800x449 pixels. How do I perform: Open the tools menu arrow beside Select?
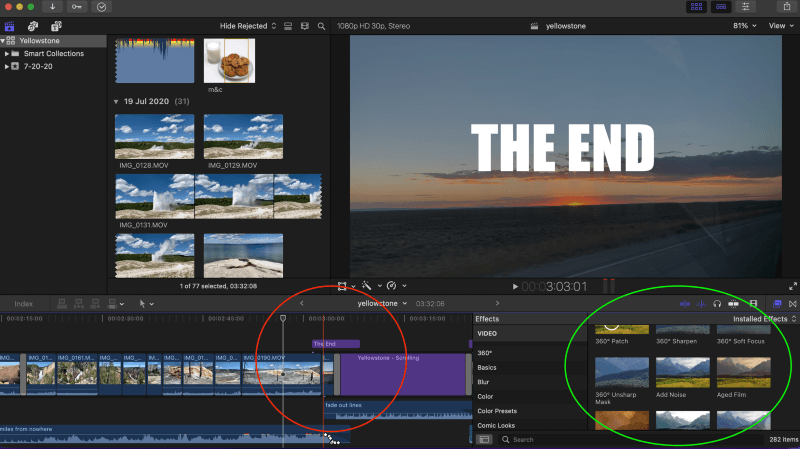pos(152,304)
